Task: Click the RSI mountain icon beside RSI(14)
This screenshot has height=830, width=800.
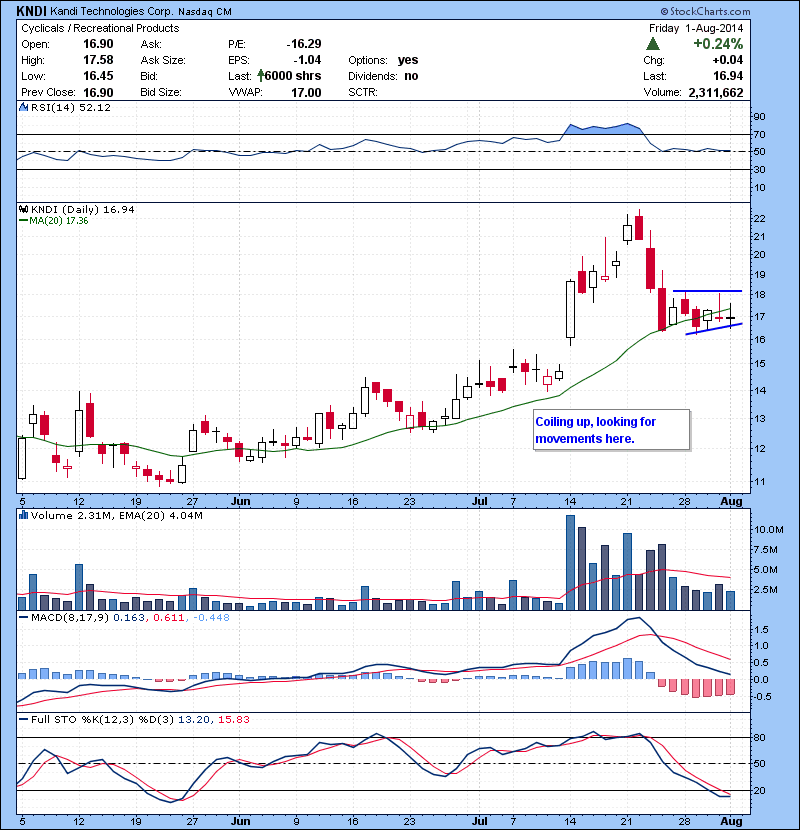Action: tap(23, 107)
